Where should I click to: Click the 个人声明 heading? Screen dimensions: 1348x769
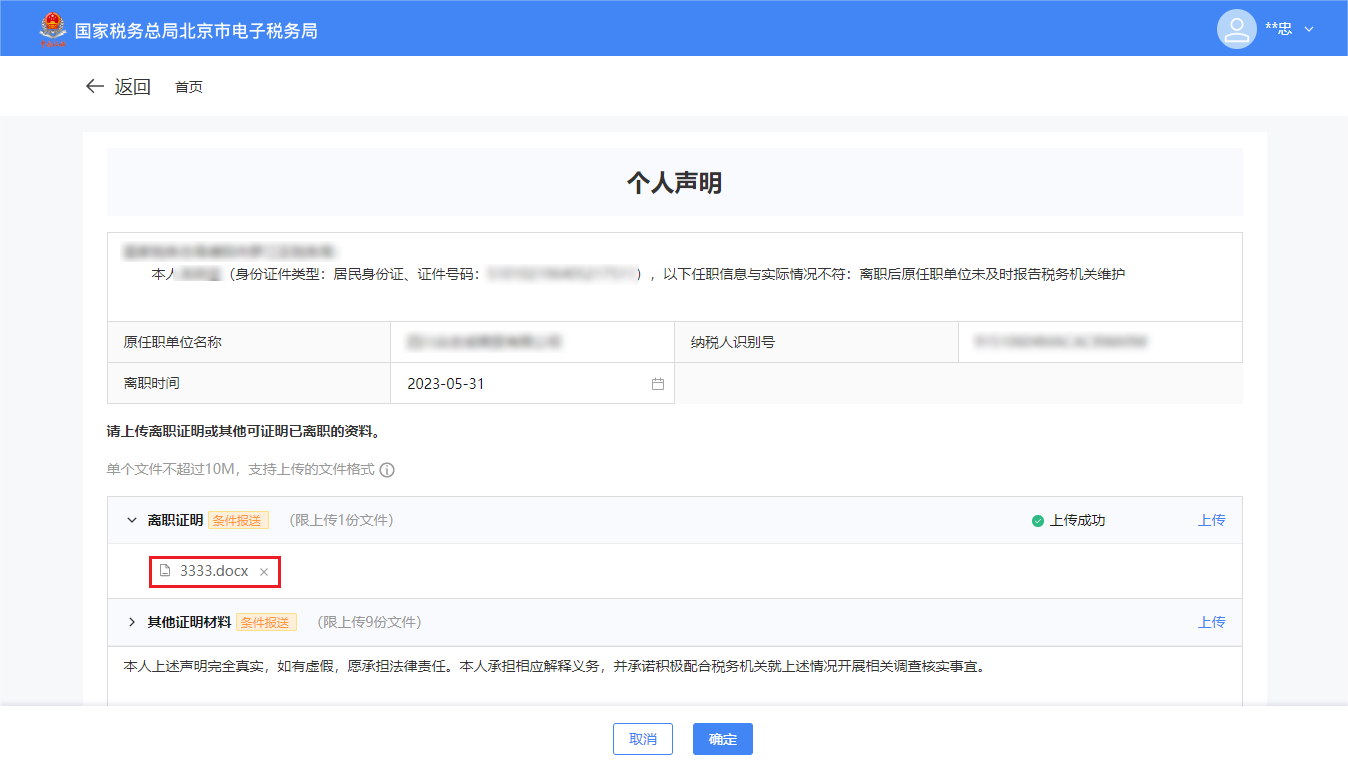click(674, 183)
